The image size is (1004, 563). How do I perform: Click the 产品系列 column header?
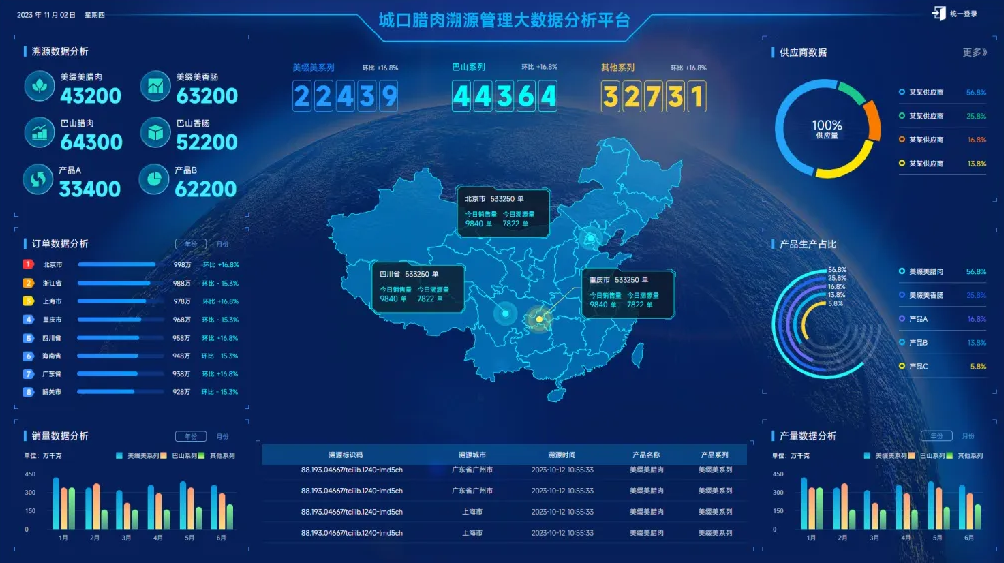(715, 455)
